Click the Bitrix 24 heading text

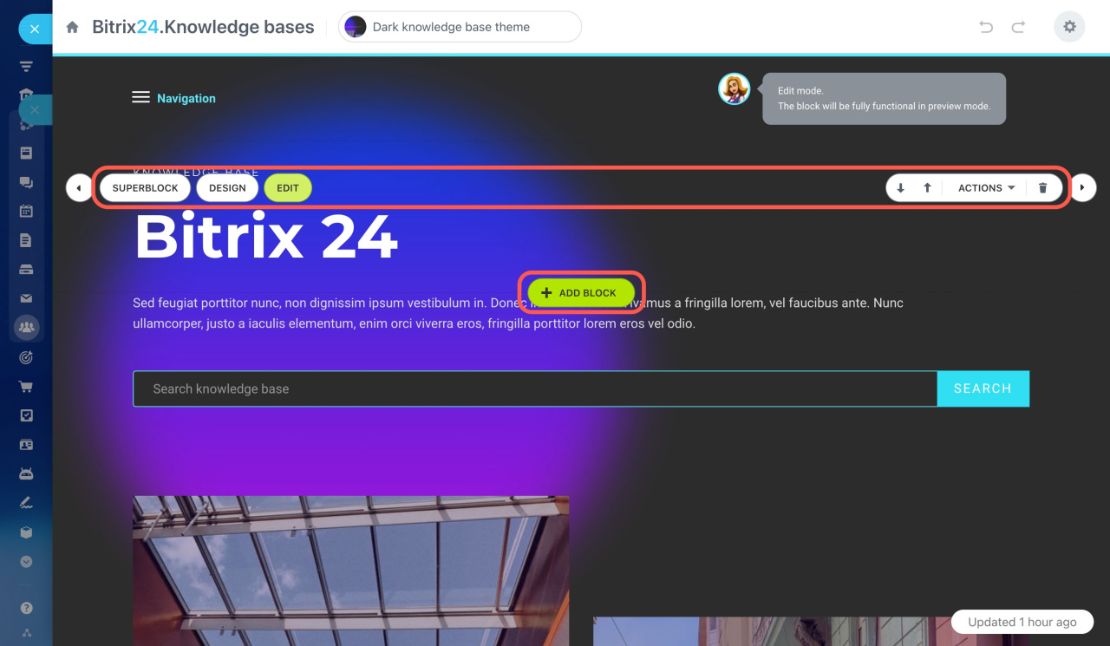(266, 236)
